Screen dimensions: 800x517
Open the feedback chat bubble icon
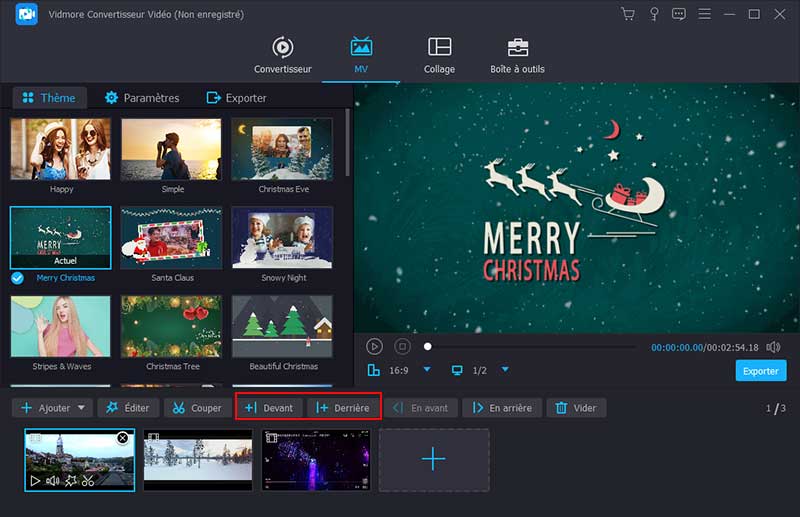(x=679, y=14)
